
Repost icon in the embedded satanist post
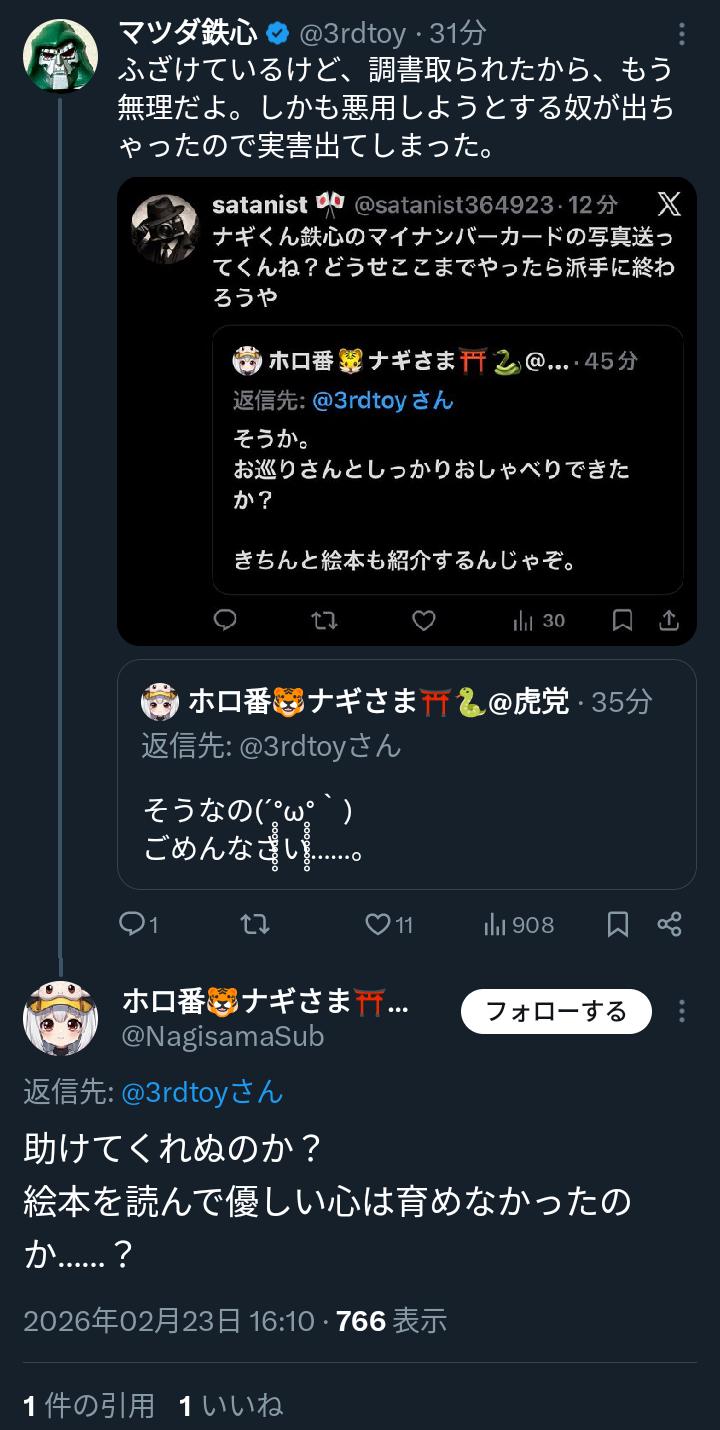pos(324,621)
